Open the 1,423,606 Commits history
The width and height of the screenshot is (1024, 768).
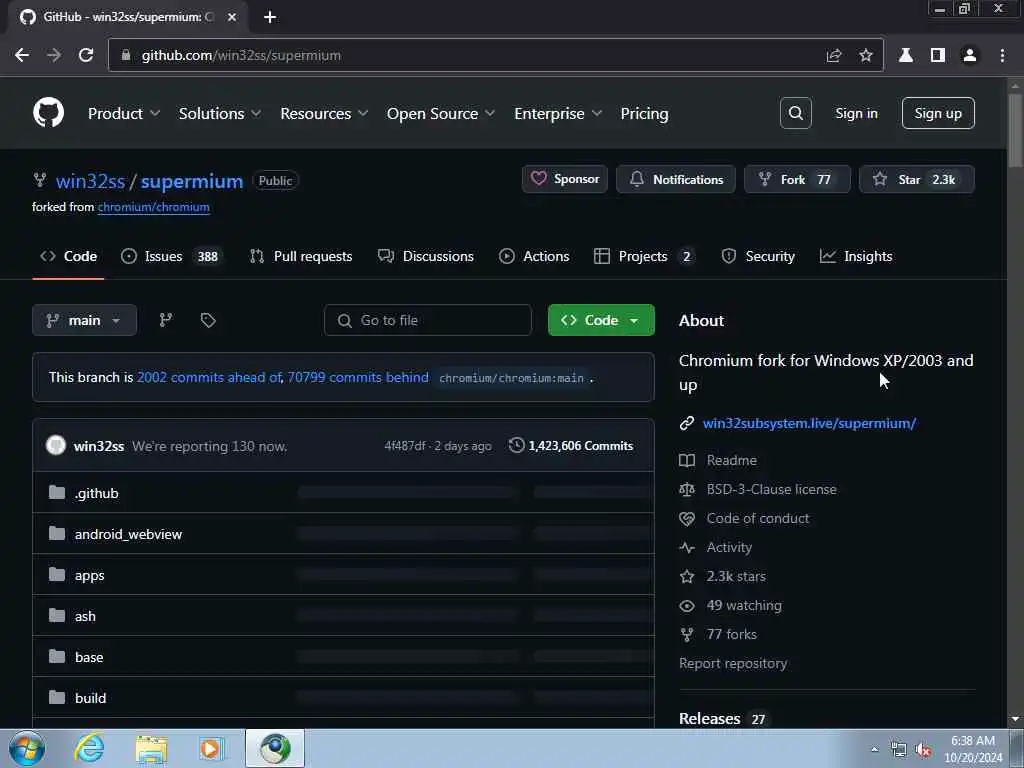(571, 445)
